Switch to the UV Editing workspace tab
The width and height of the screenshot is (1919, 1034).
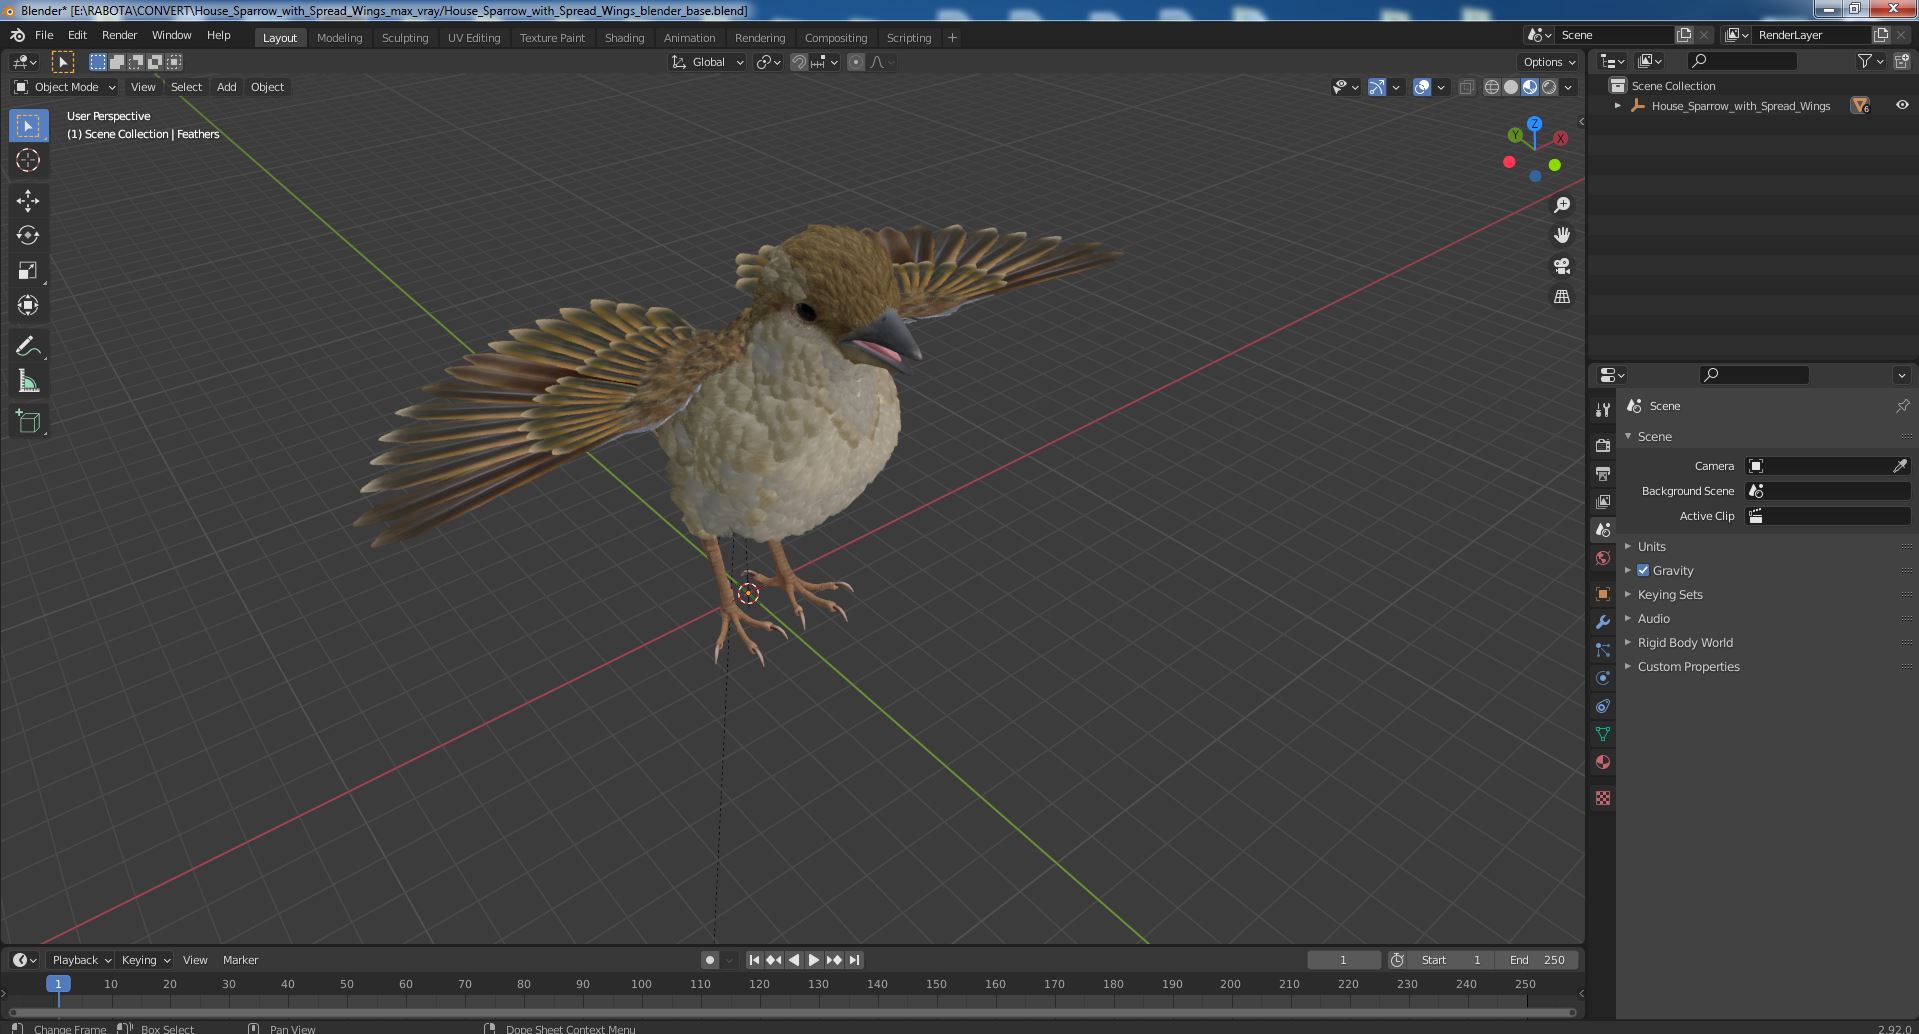pos(474,37)
